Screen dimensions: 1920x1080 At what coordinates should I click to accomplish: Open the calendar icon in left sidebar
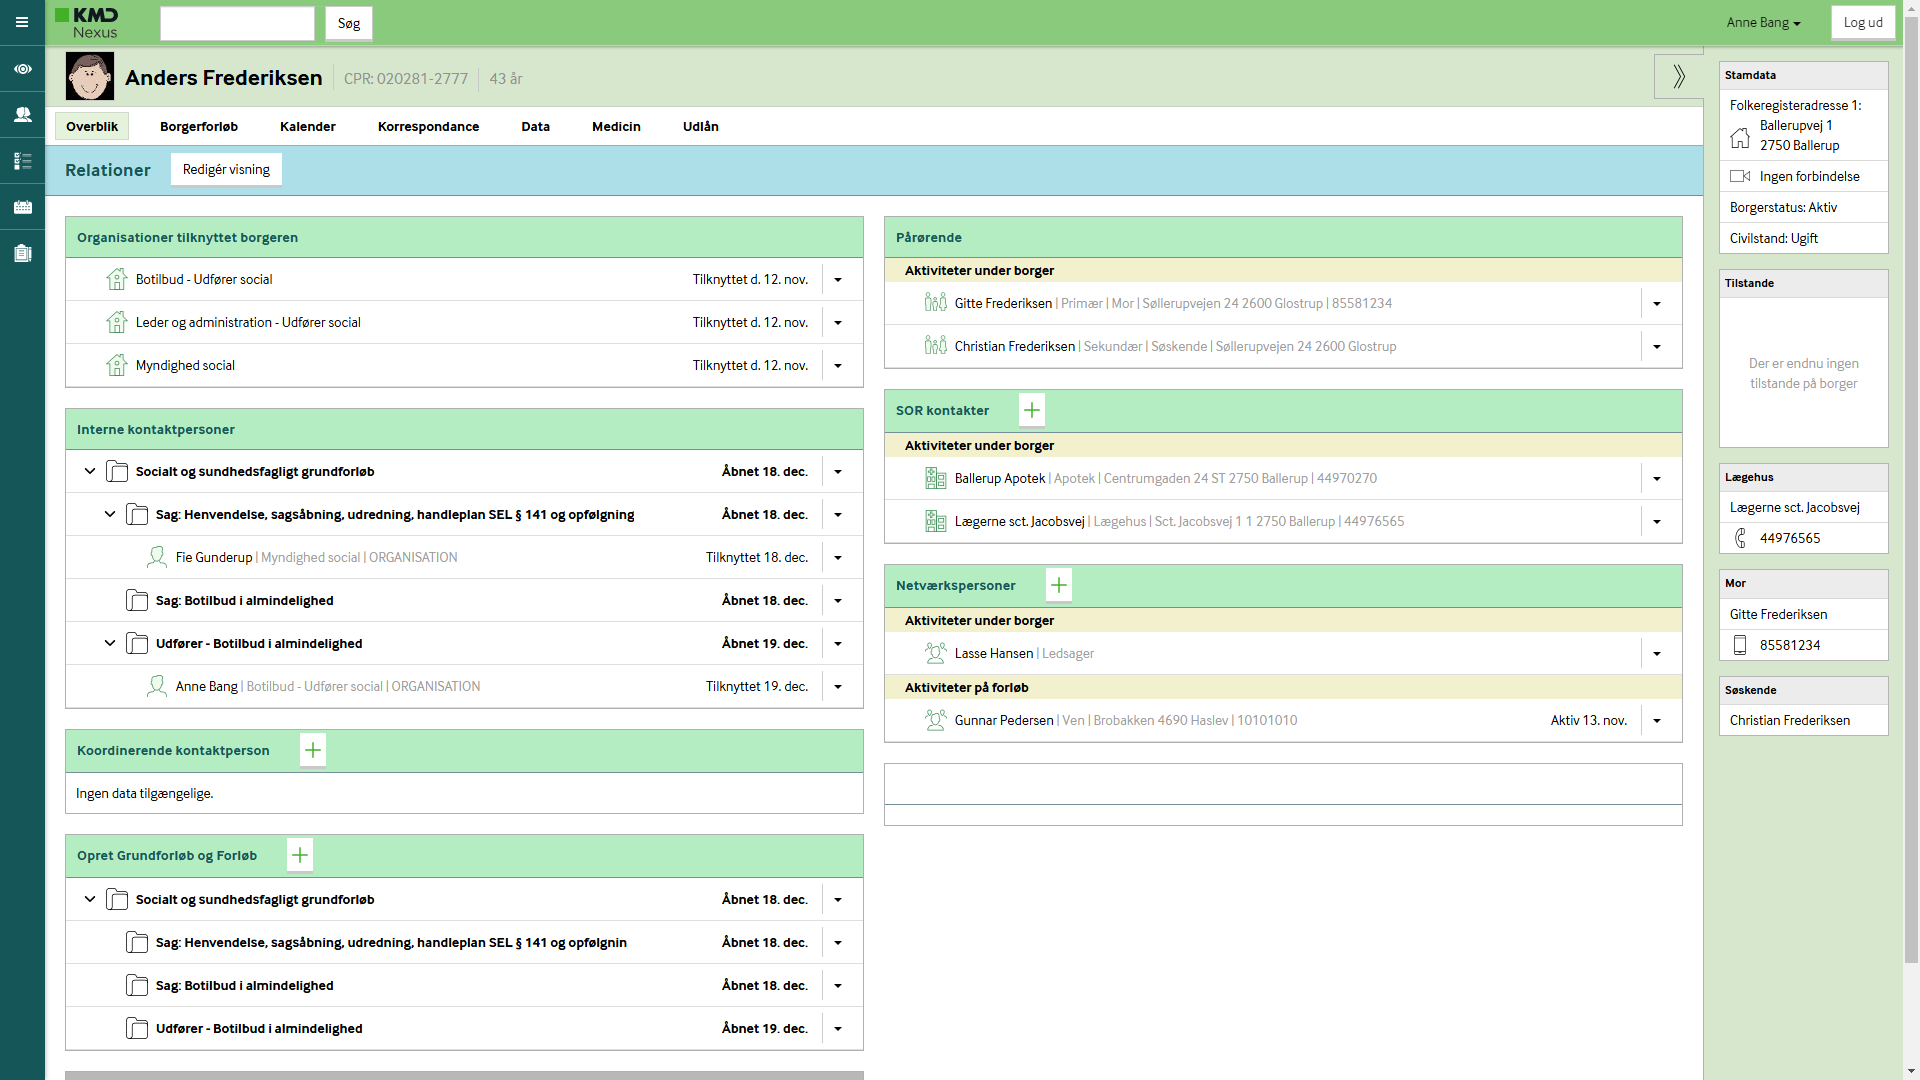tap(22, 207)
